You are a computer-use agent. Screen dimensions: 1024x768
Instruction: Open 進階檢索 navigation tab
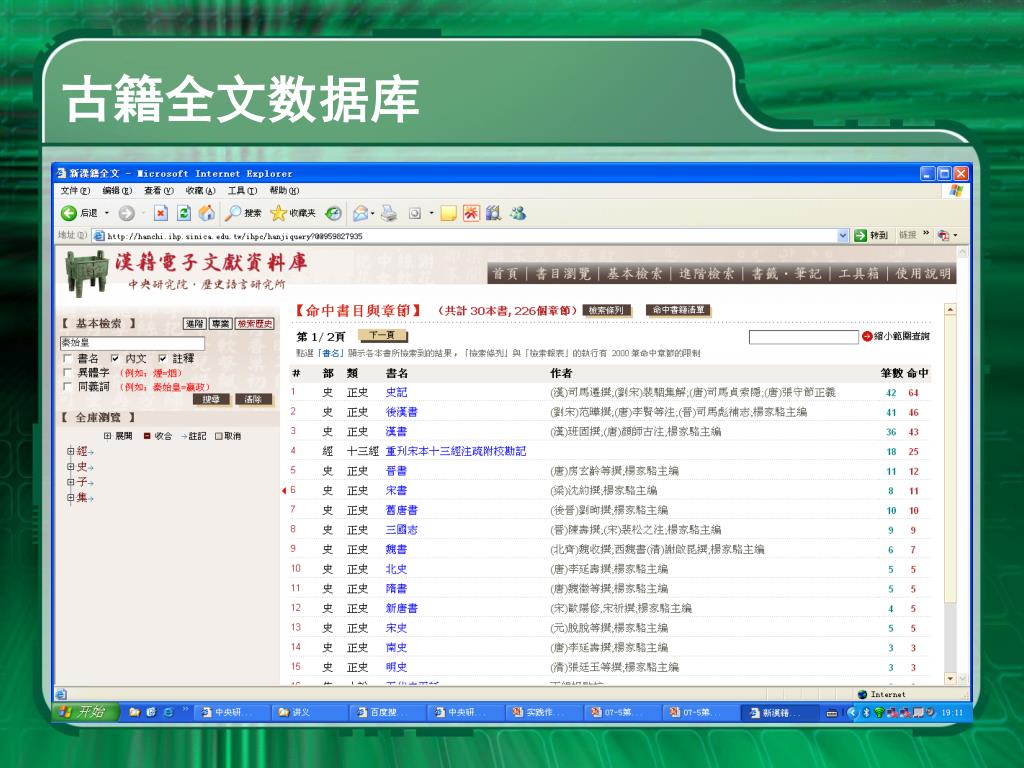(707, 274)
